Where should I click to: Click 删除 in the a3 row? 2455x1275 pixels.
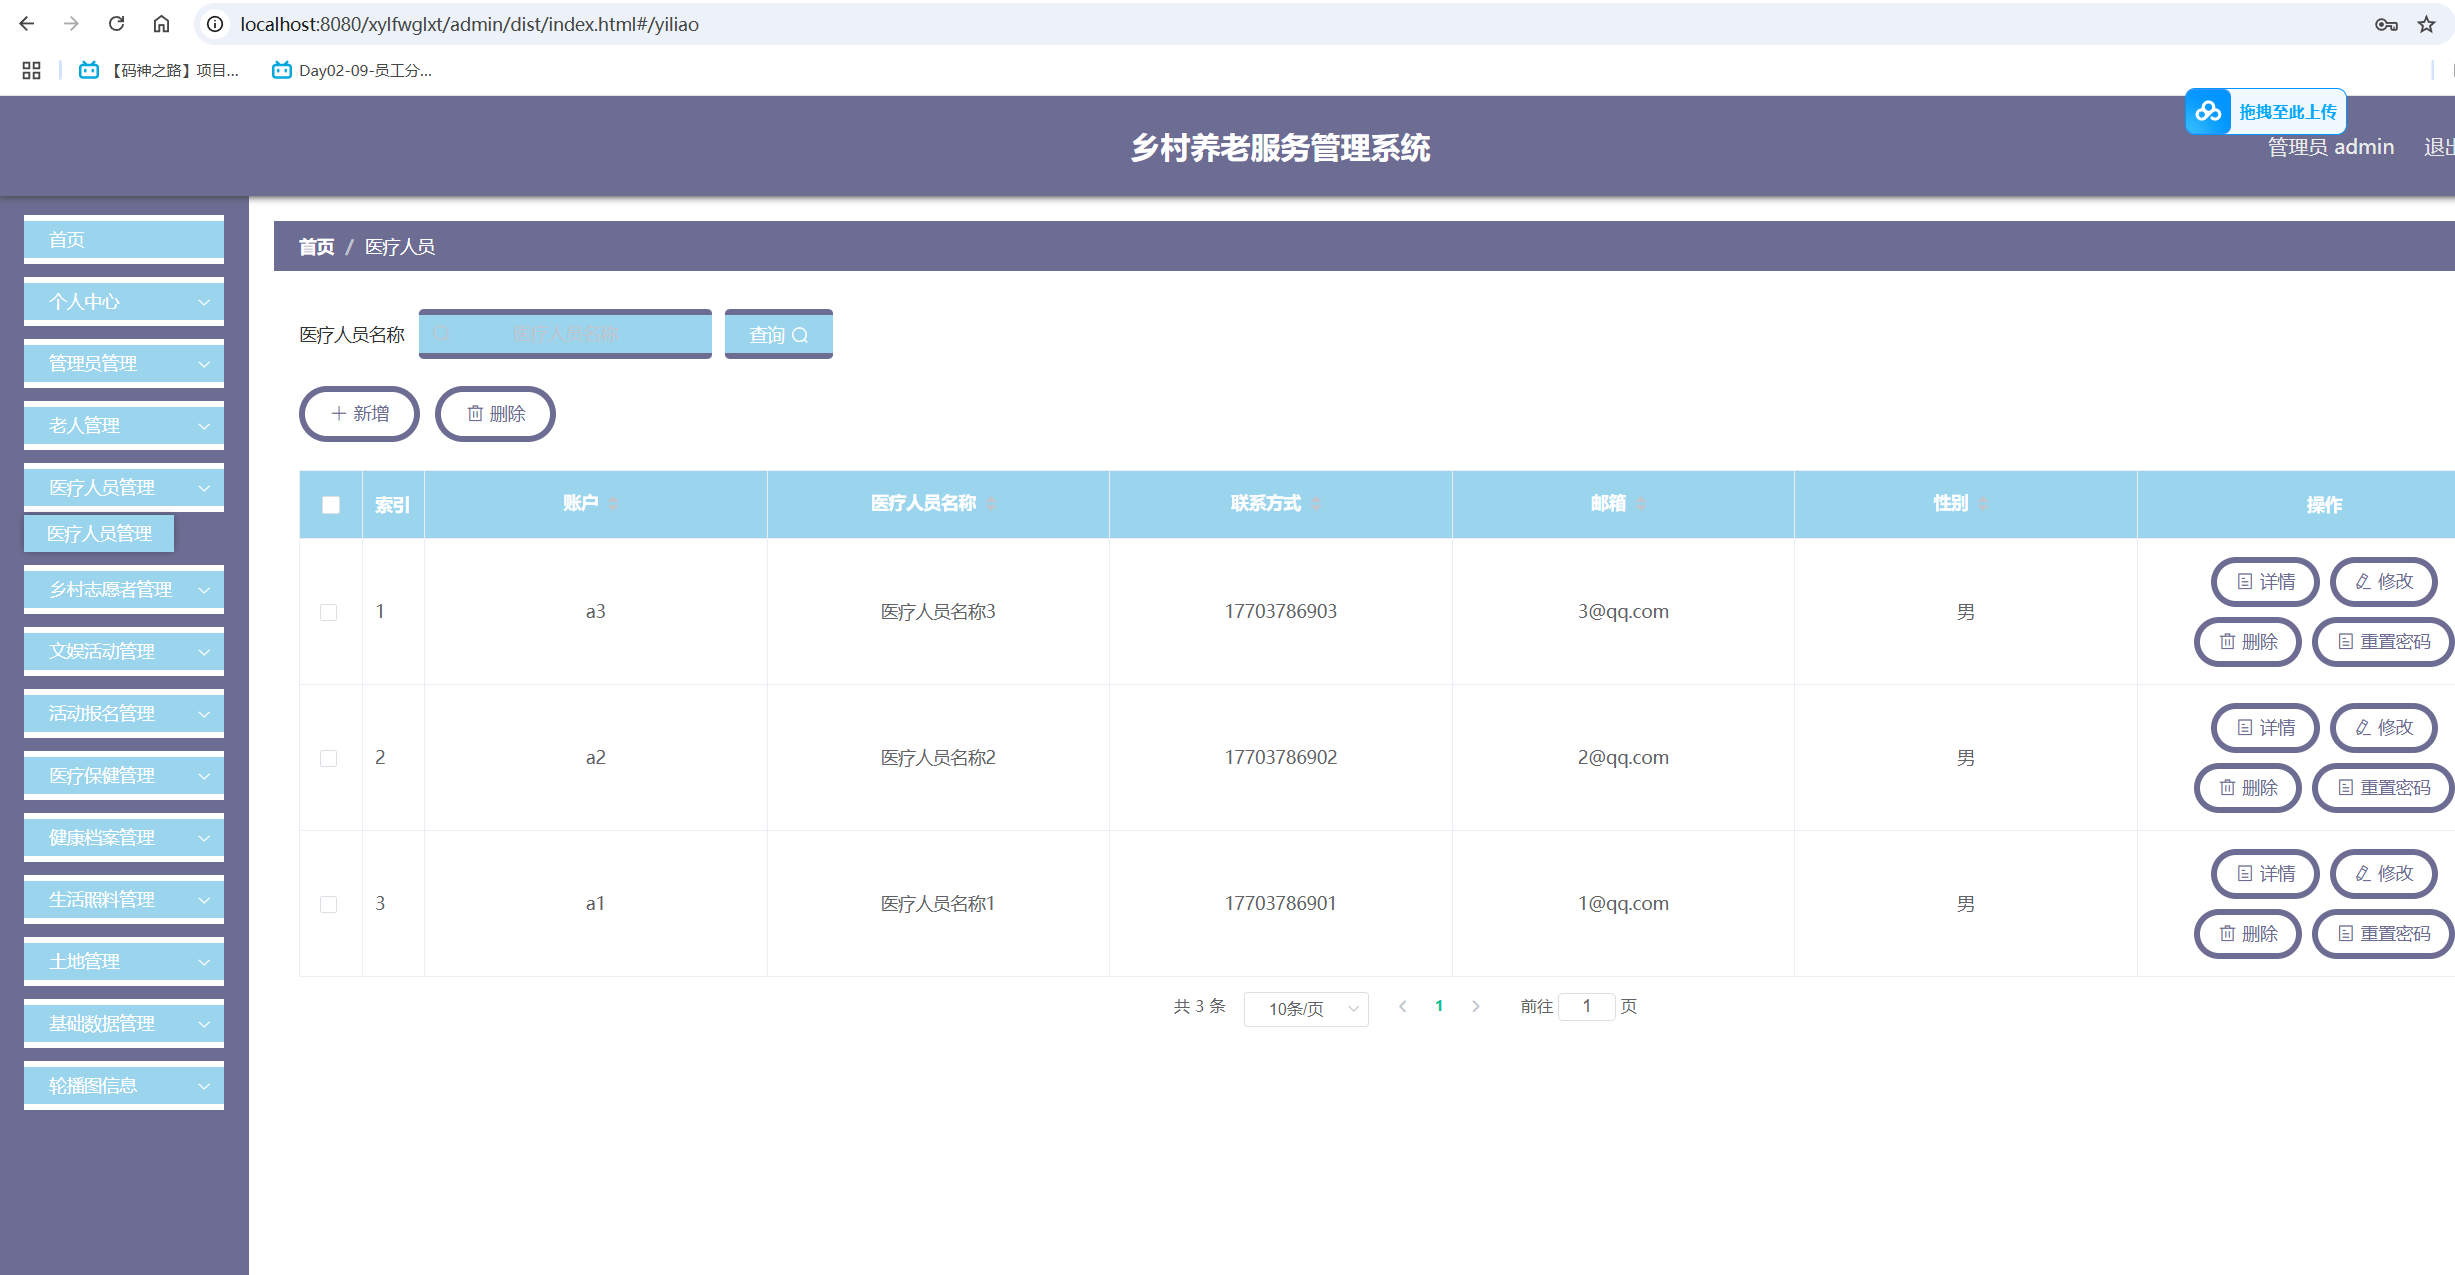(2248, 642)
